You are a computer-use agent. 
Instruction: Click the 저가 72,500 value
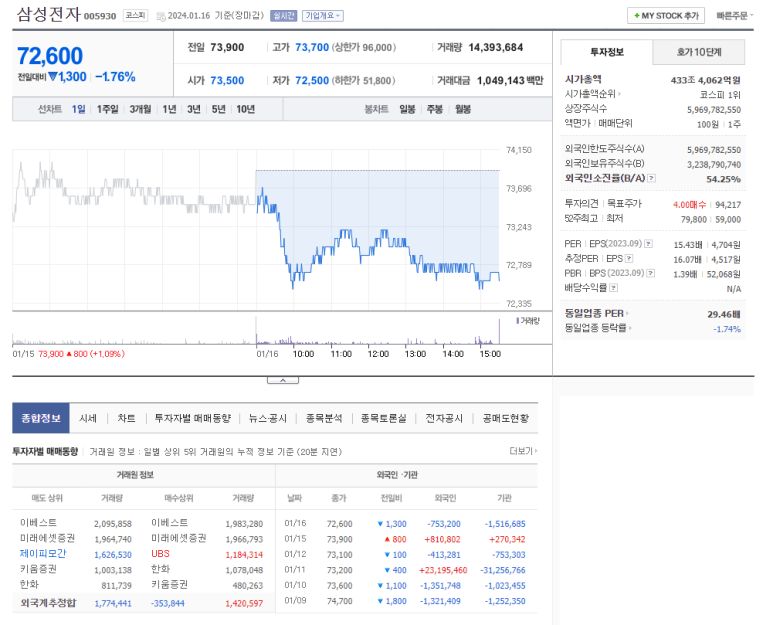pyautogui.click(x=312, y=80)
